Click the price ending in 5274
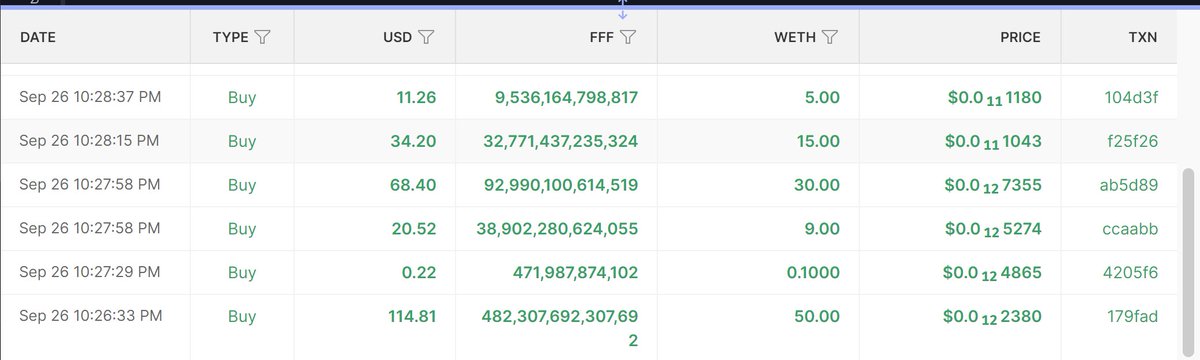The width and height of the screenshot is (1200, 360). pyautogui.click(x=992, y=230)
